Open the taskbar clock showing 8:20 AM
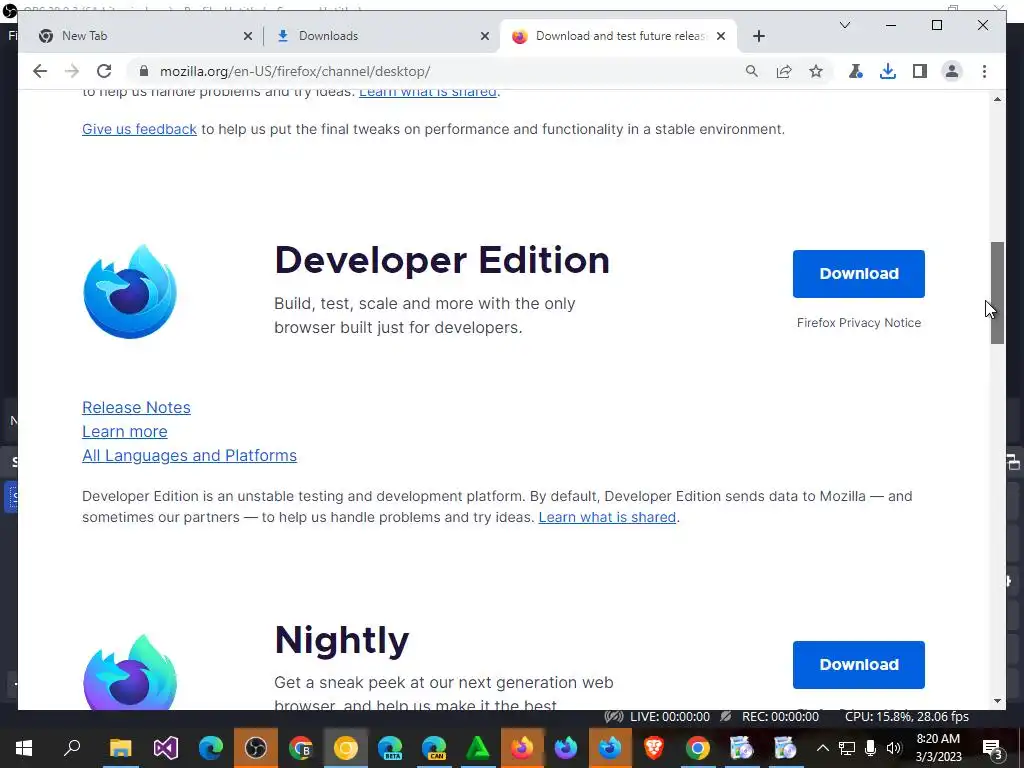Screen dimensions: 1024x768 [x=938, y=748]
